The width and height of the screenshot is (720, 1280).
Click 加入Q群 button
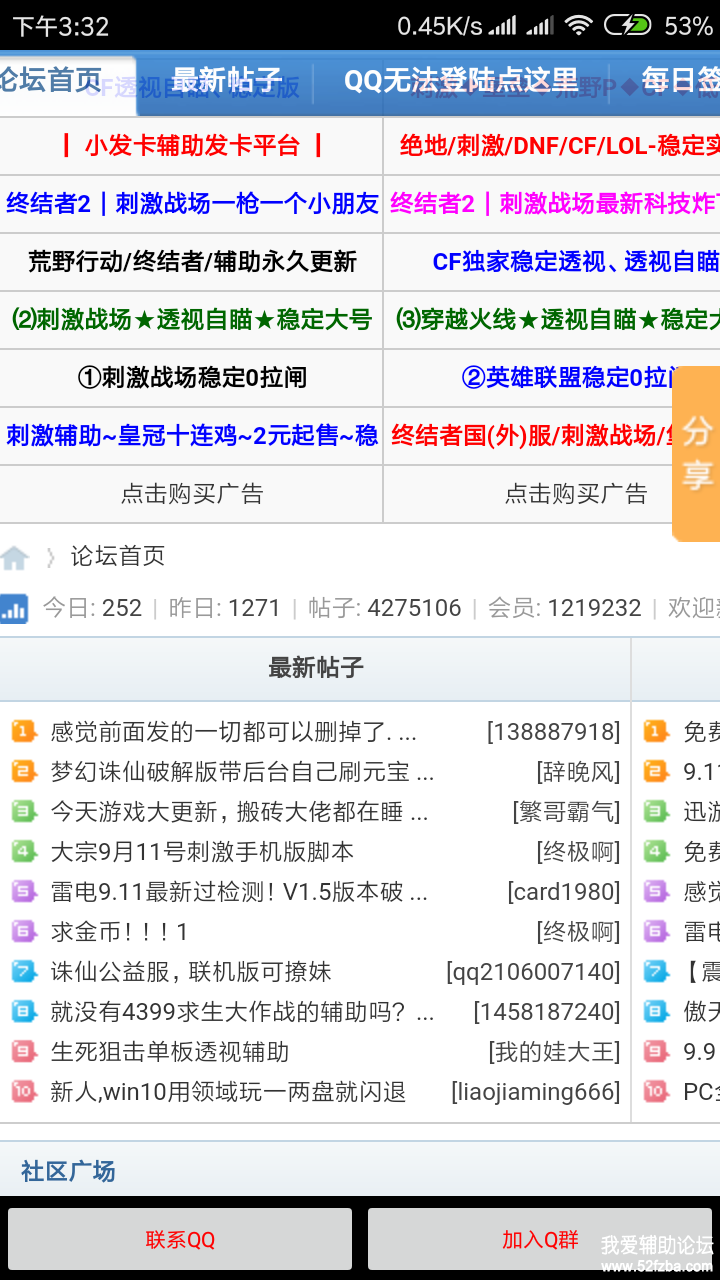(x=540, y=1240)
